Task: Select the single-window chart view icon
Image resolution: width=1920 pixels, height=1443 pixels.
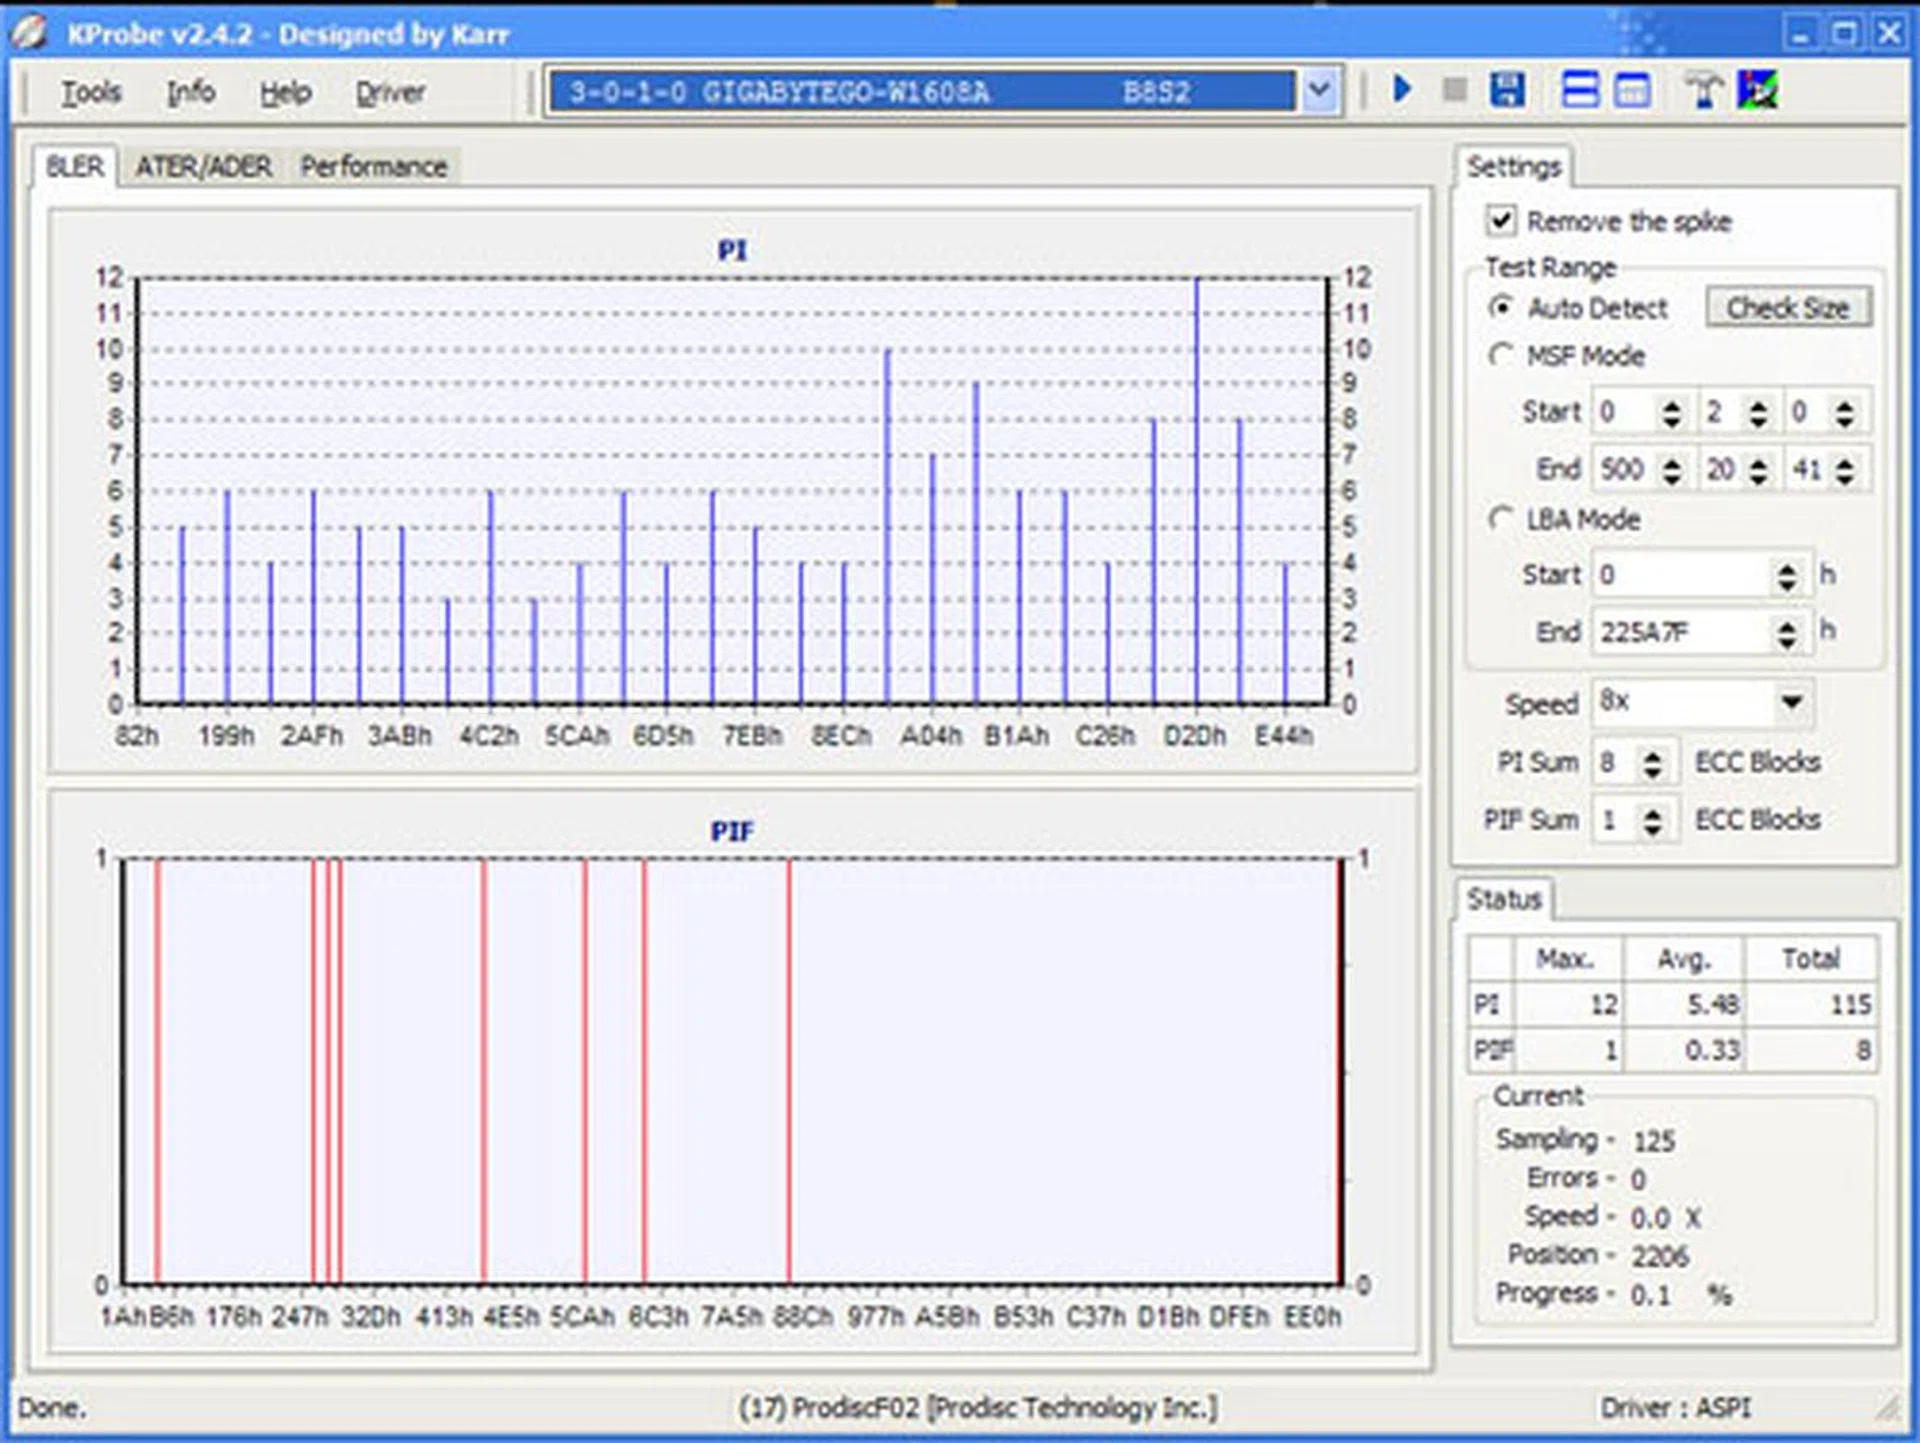Action: pos(1632,90)
